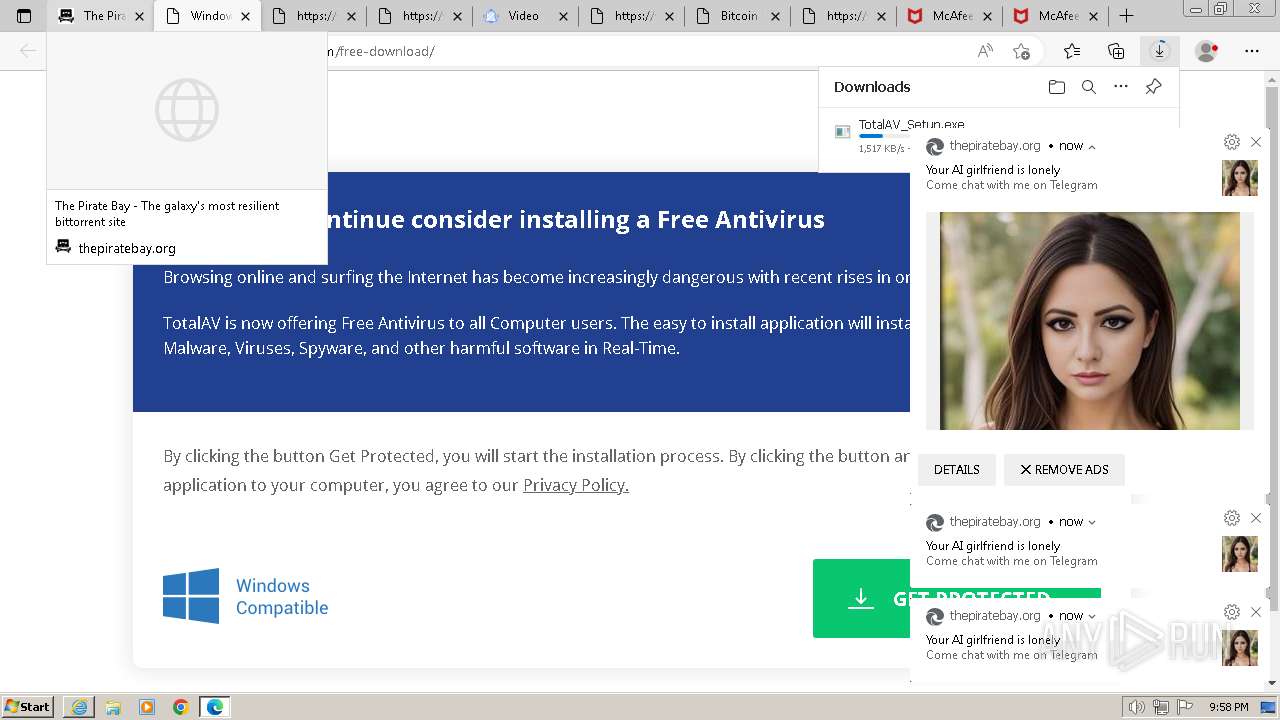
Task: Open a new tab with plus button
Action: pyautogui.click(x=1126, y=16)
